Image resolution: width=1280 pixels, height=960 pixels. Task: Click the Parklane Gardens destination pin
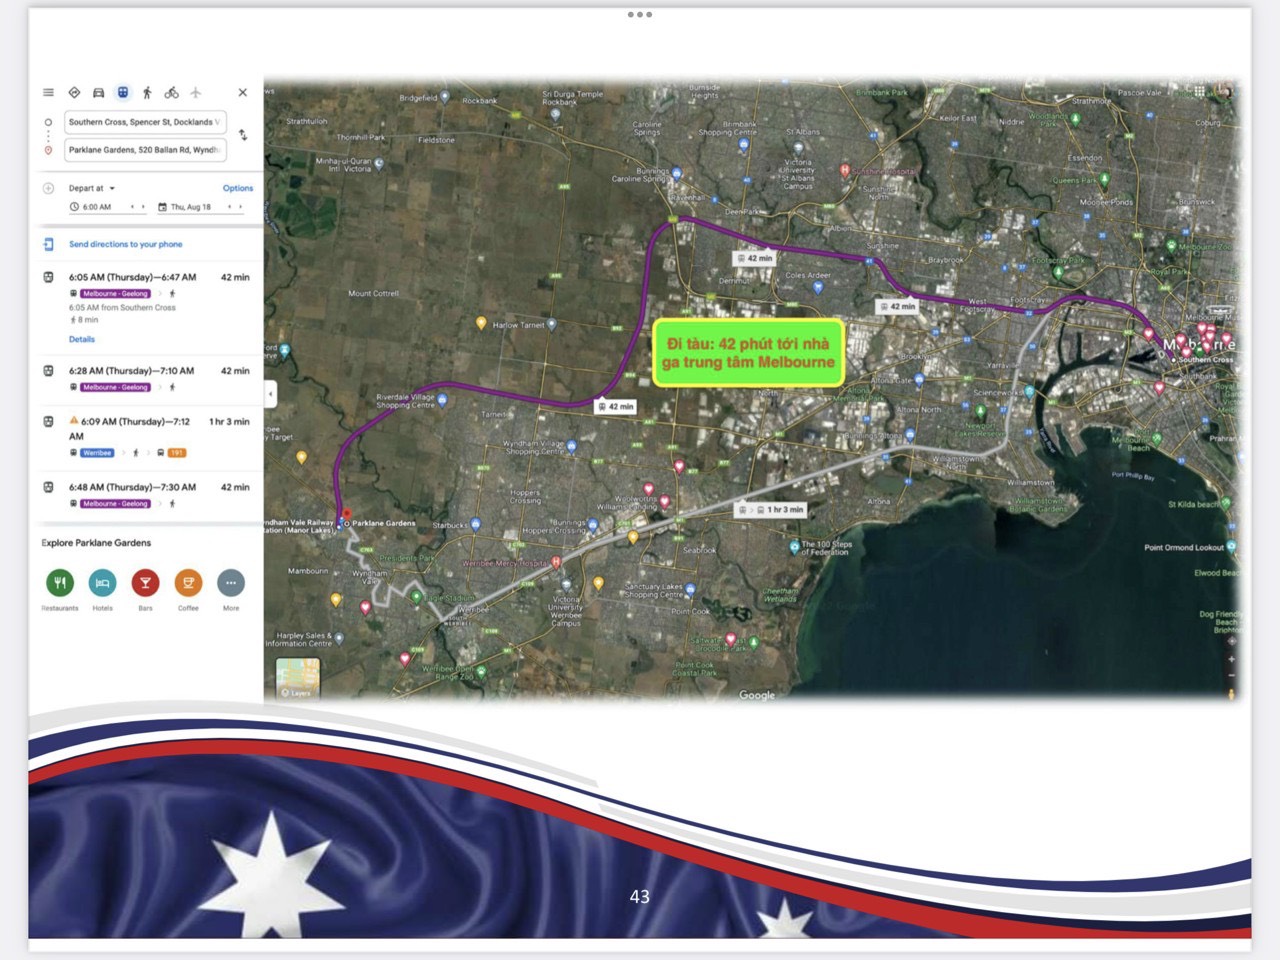tap(346, 516)
